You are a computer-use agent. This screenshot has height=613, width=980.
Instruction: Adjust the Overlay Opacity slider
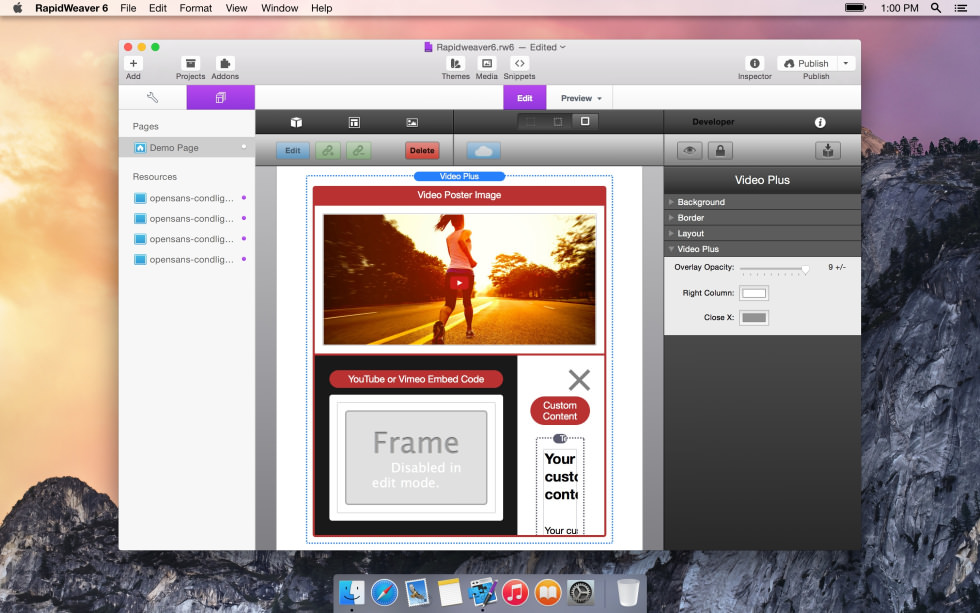(774, 269)
